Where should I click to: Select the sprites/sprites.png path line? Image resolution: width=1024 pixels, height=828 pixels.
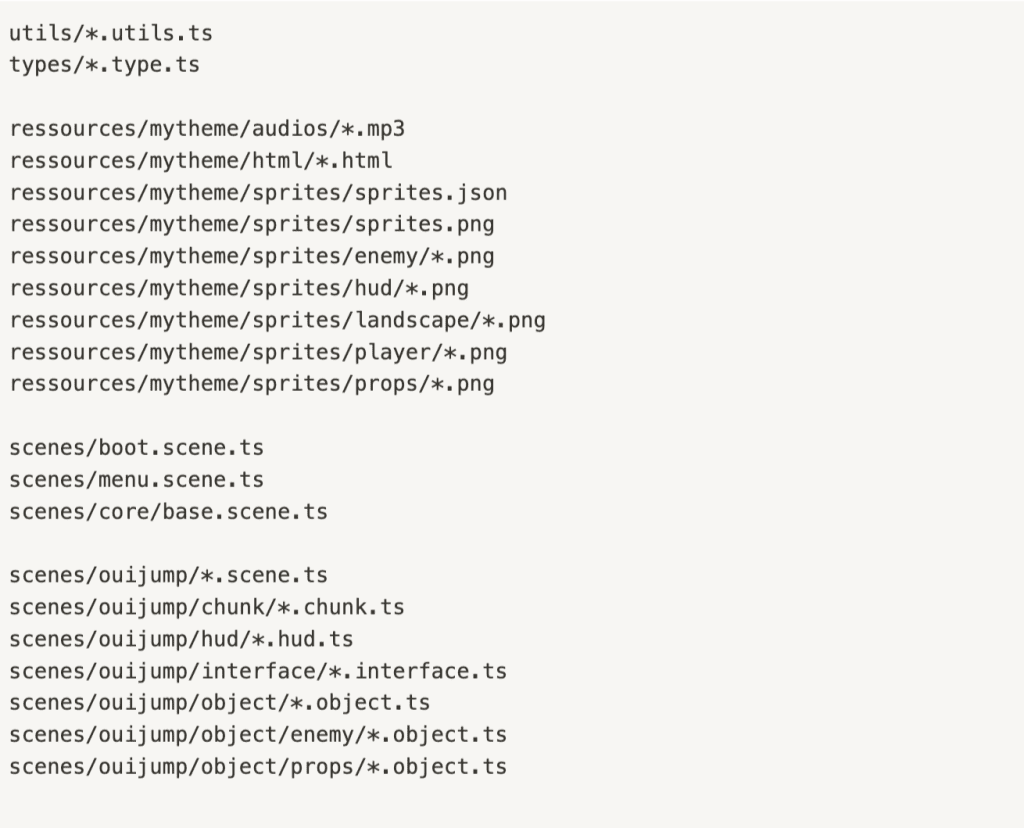coord(252,225)
